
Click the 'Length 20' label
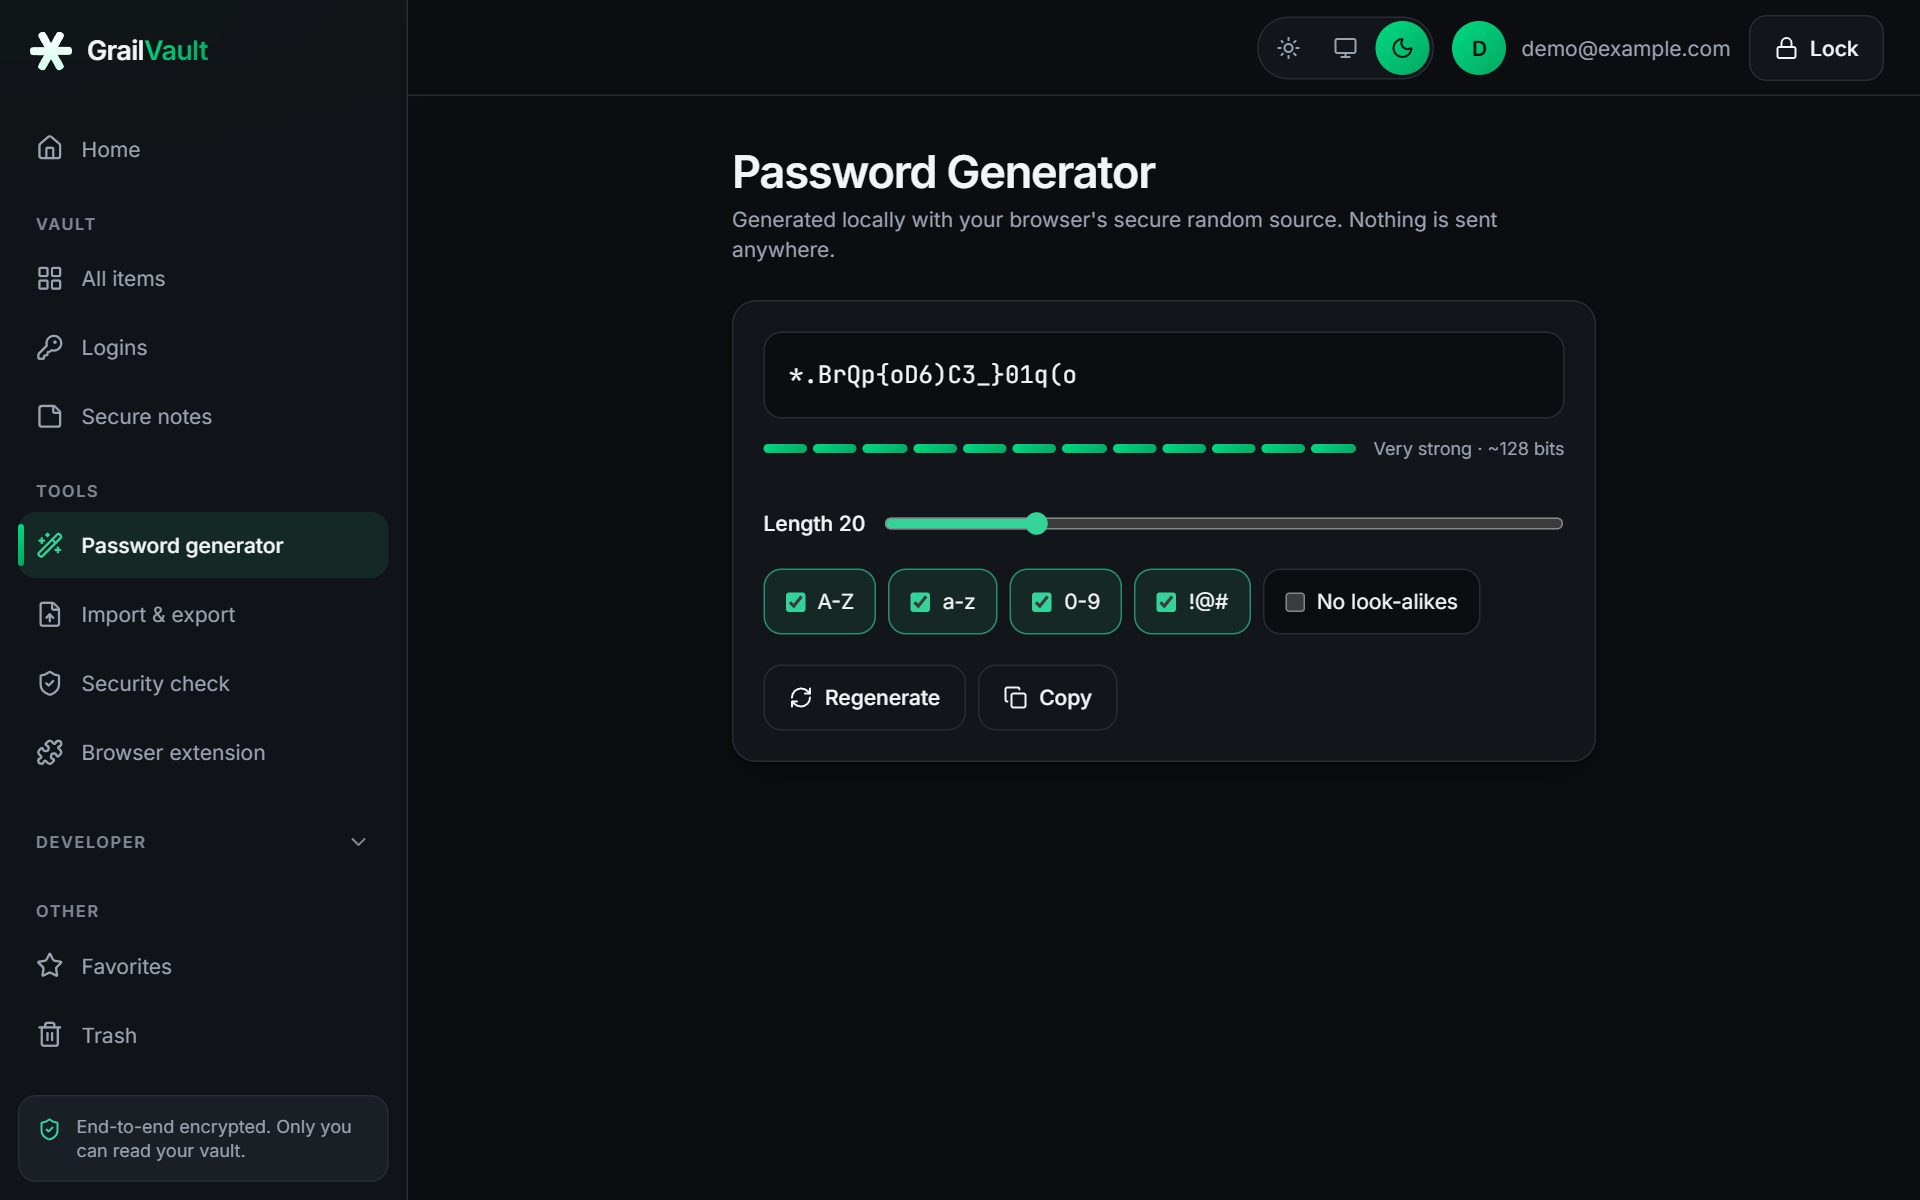pos(814,523)
